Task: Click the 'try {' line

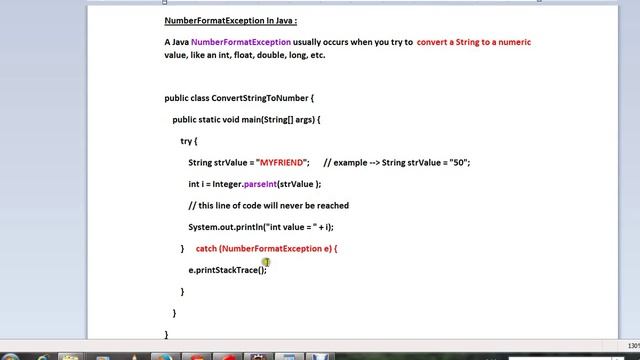Action: [189, 141]
